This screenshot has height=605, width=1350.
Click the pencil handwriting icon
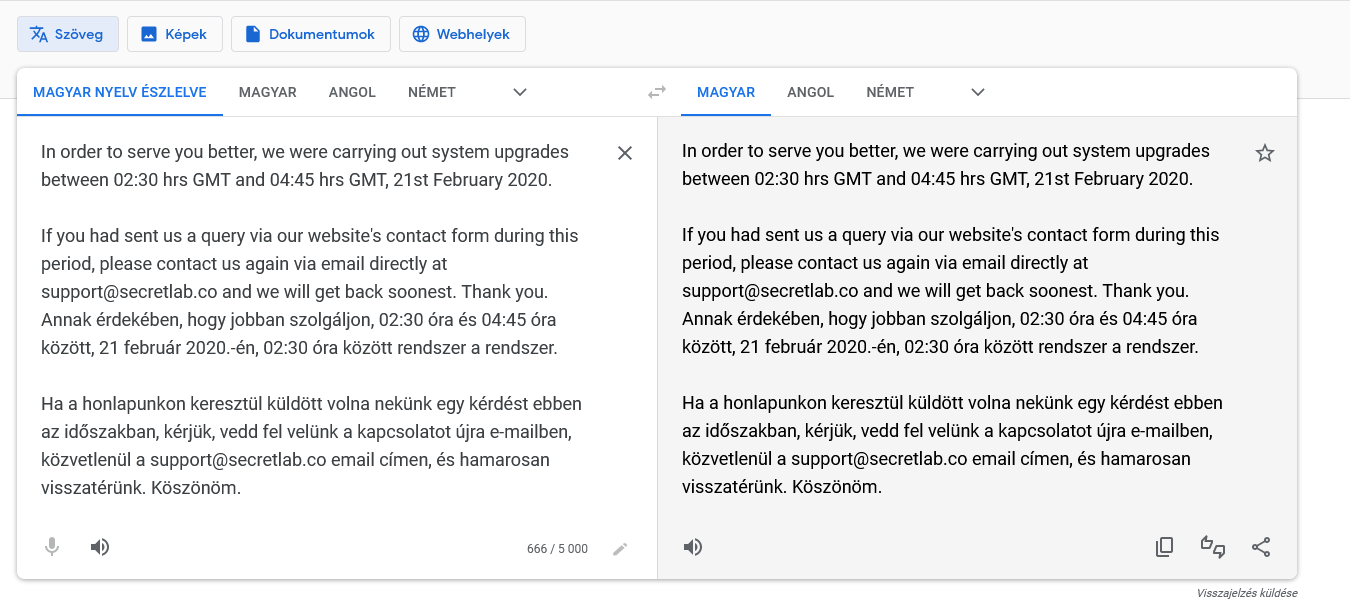click(x=620, y=548)
